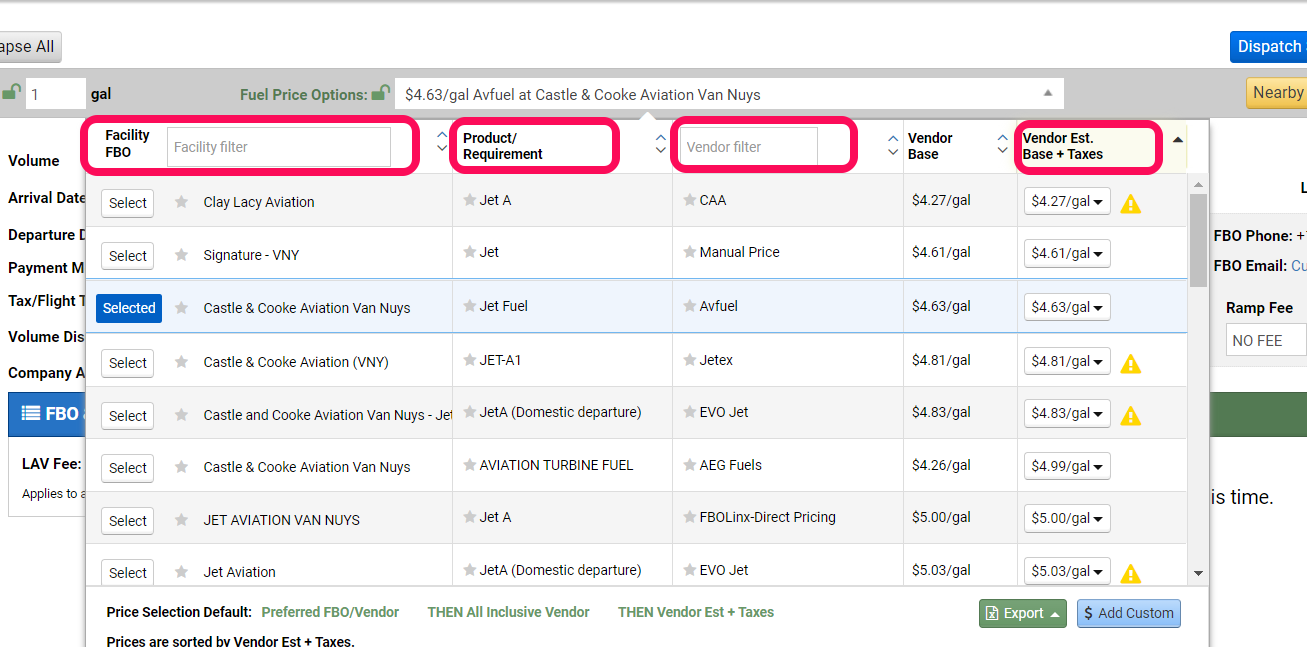Favorite star beside Jet Aviation facility

(181, 572)
